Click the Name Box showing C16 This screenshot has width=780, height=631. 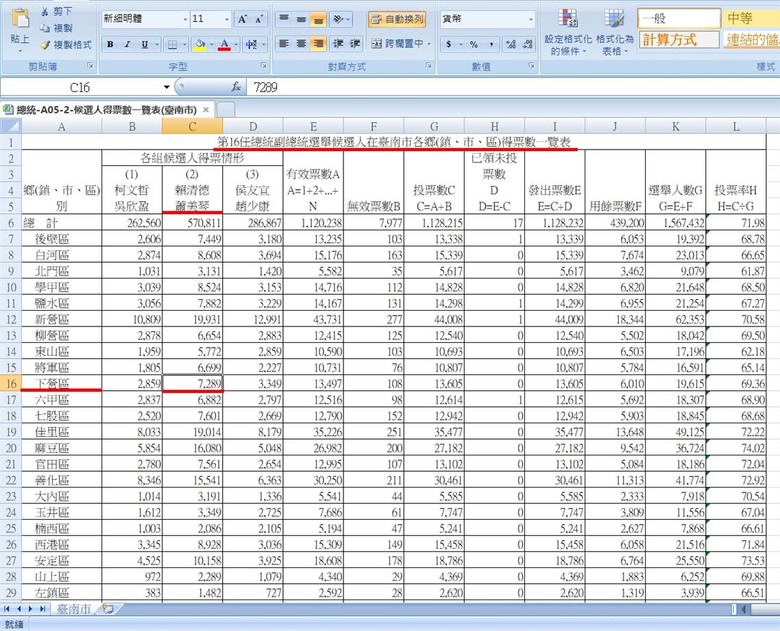click(81, 87)
